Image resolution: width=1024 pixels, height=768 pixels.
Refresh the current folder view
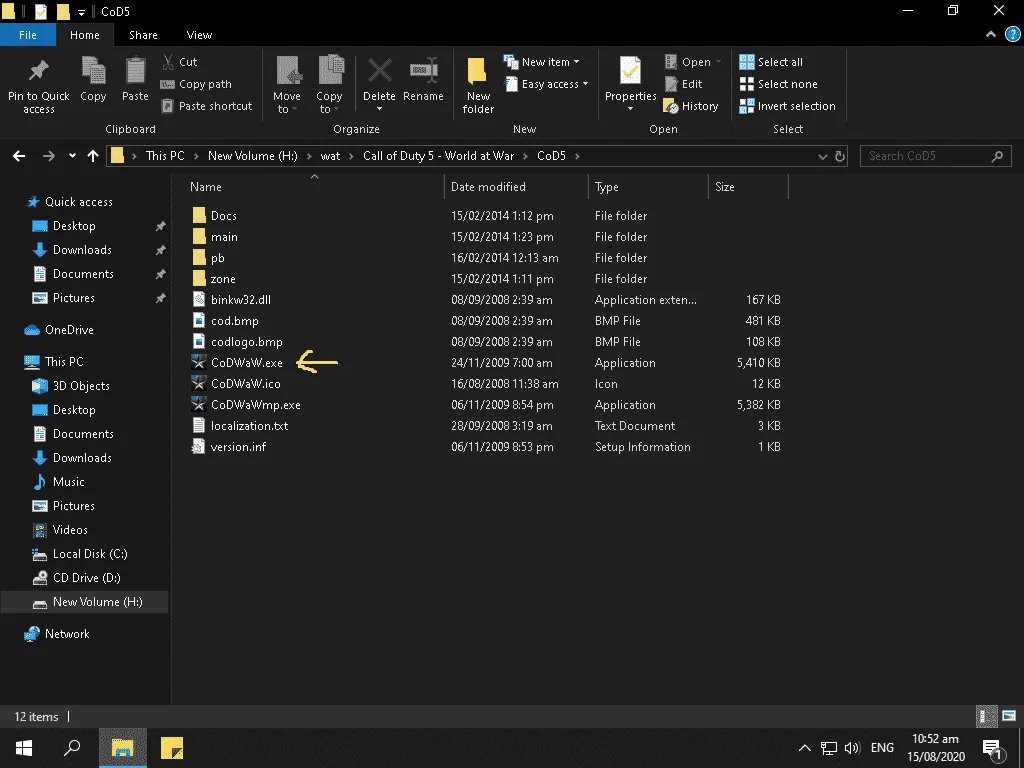840,156
